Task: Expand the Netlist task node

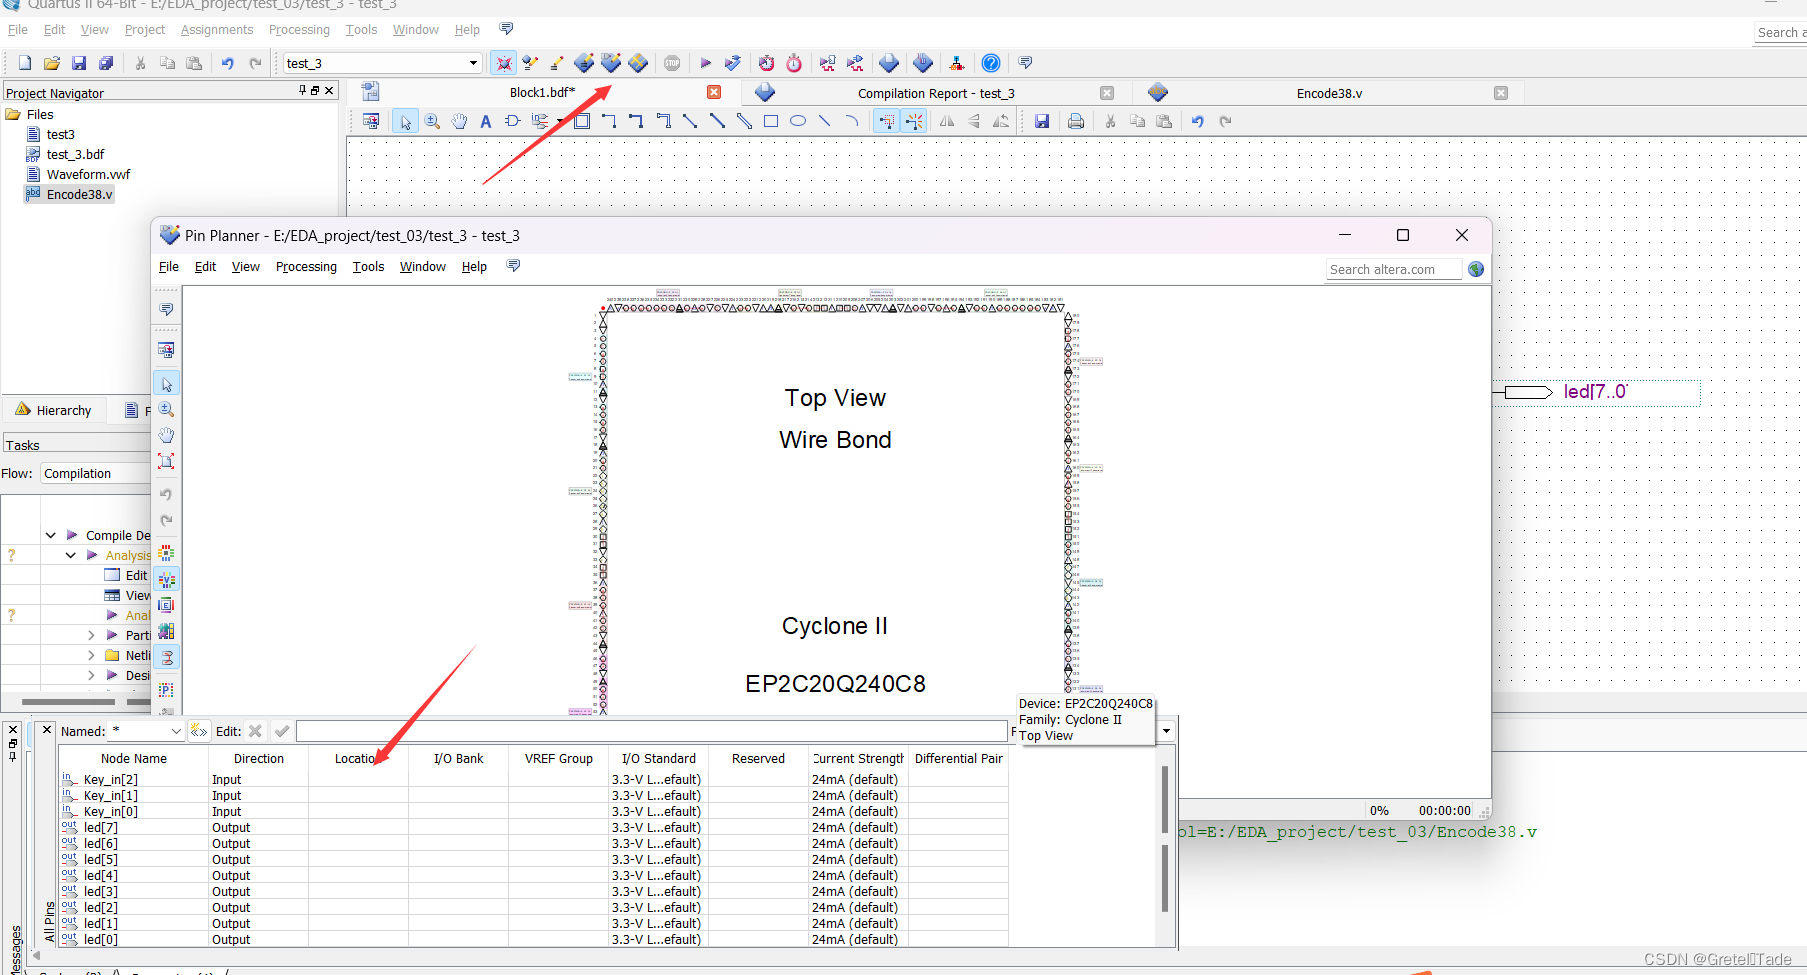Action: 91,655
